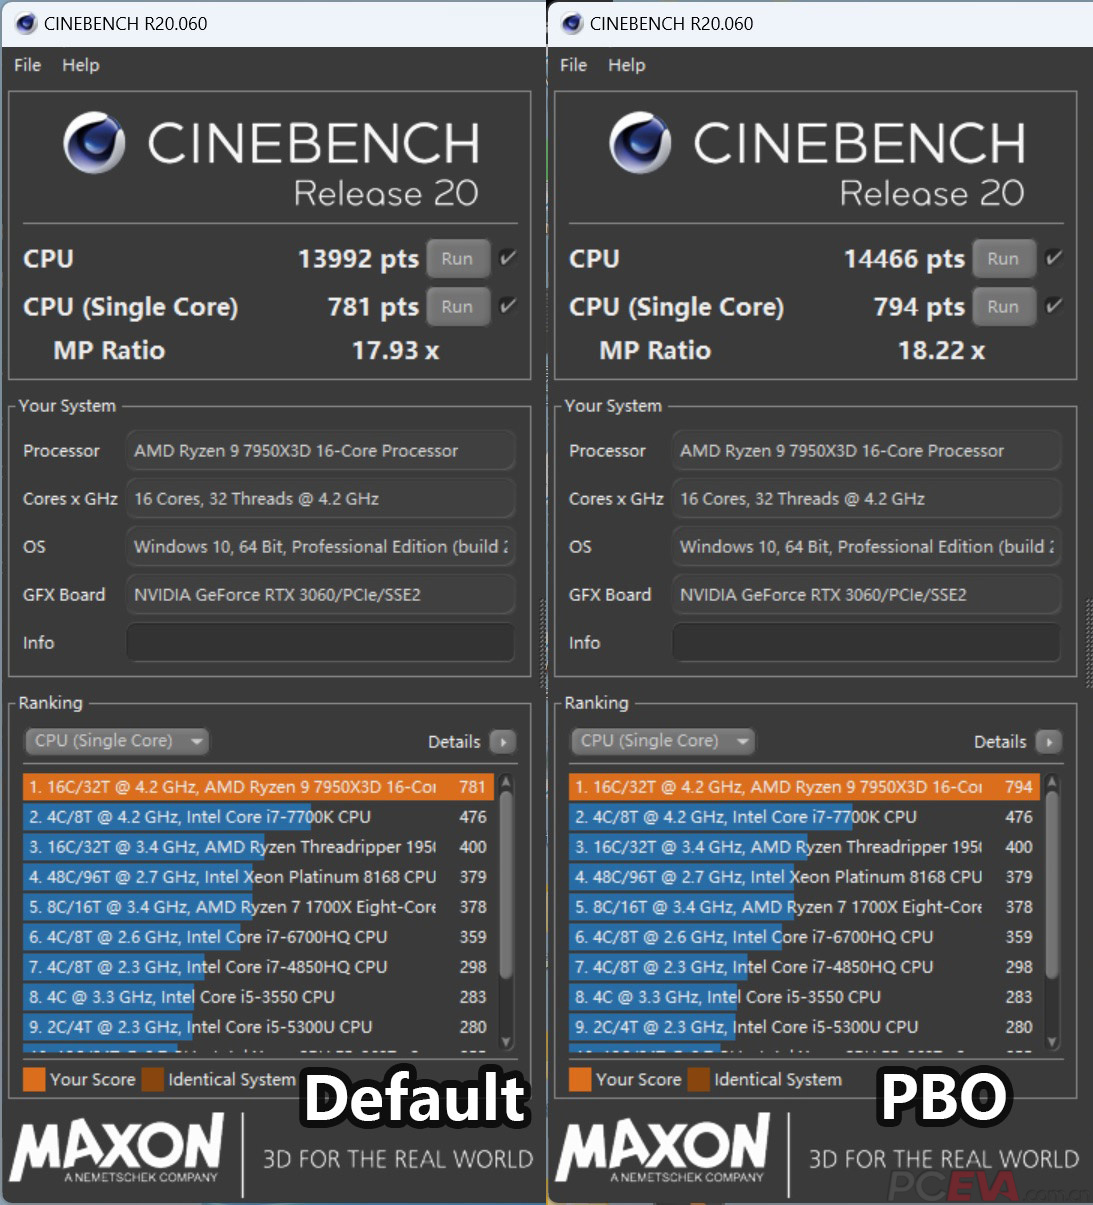1093x1205 pixels.
Task: Click Your Score orange swatch in Default window
Action: point(34,1080)
